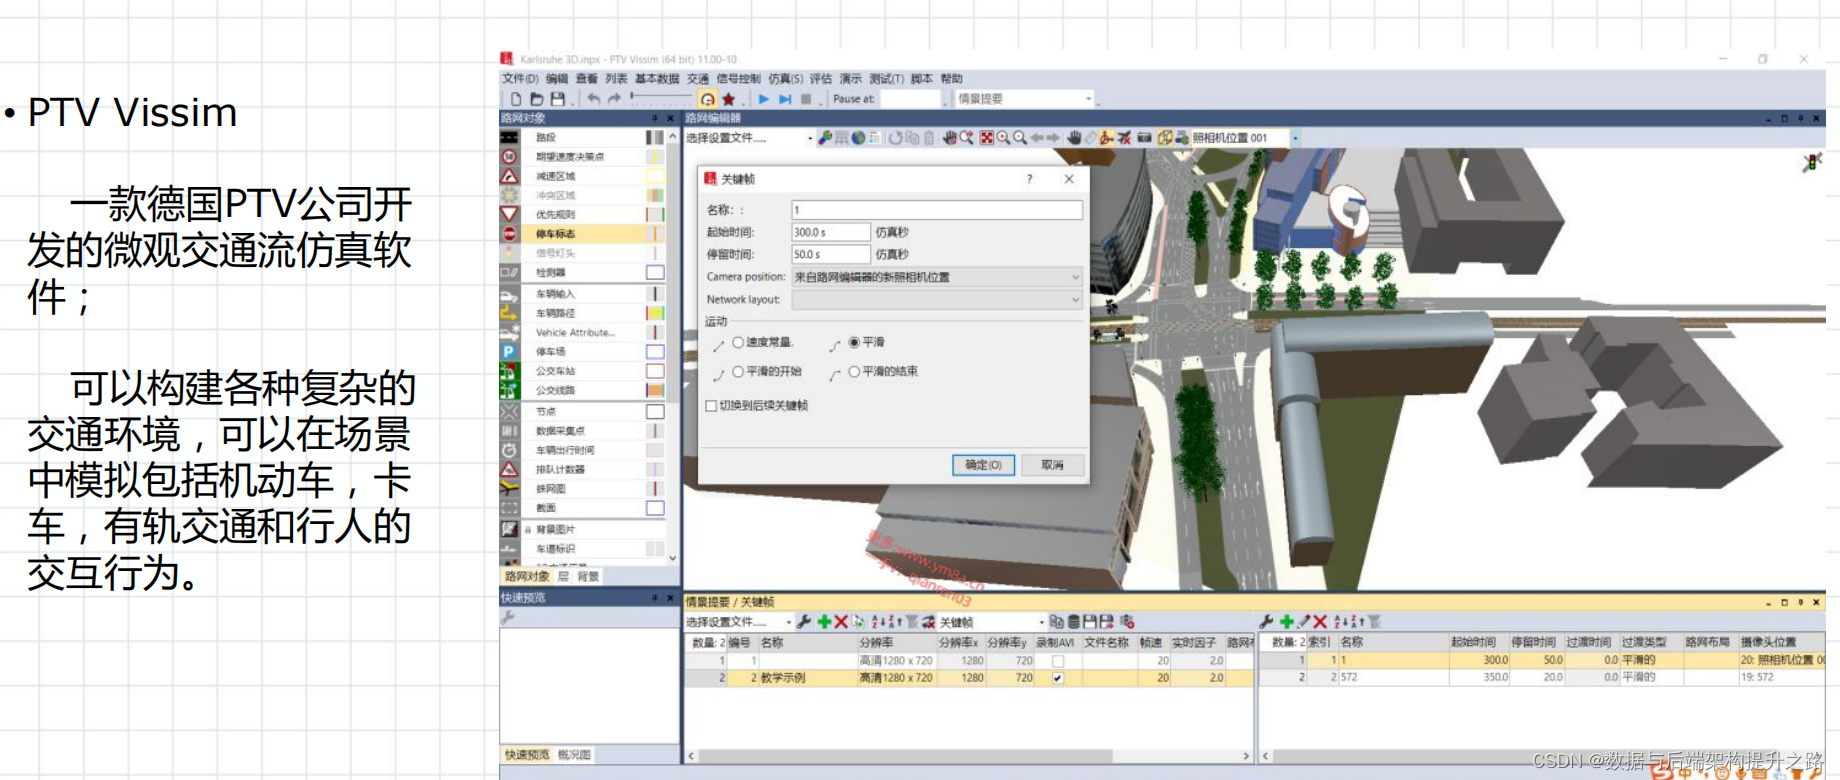Open 文件(D) menu

(x=520, y=78)
